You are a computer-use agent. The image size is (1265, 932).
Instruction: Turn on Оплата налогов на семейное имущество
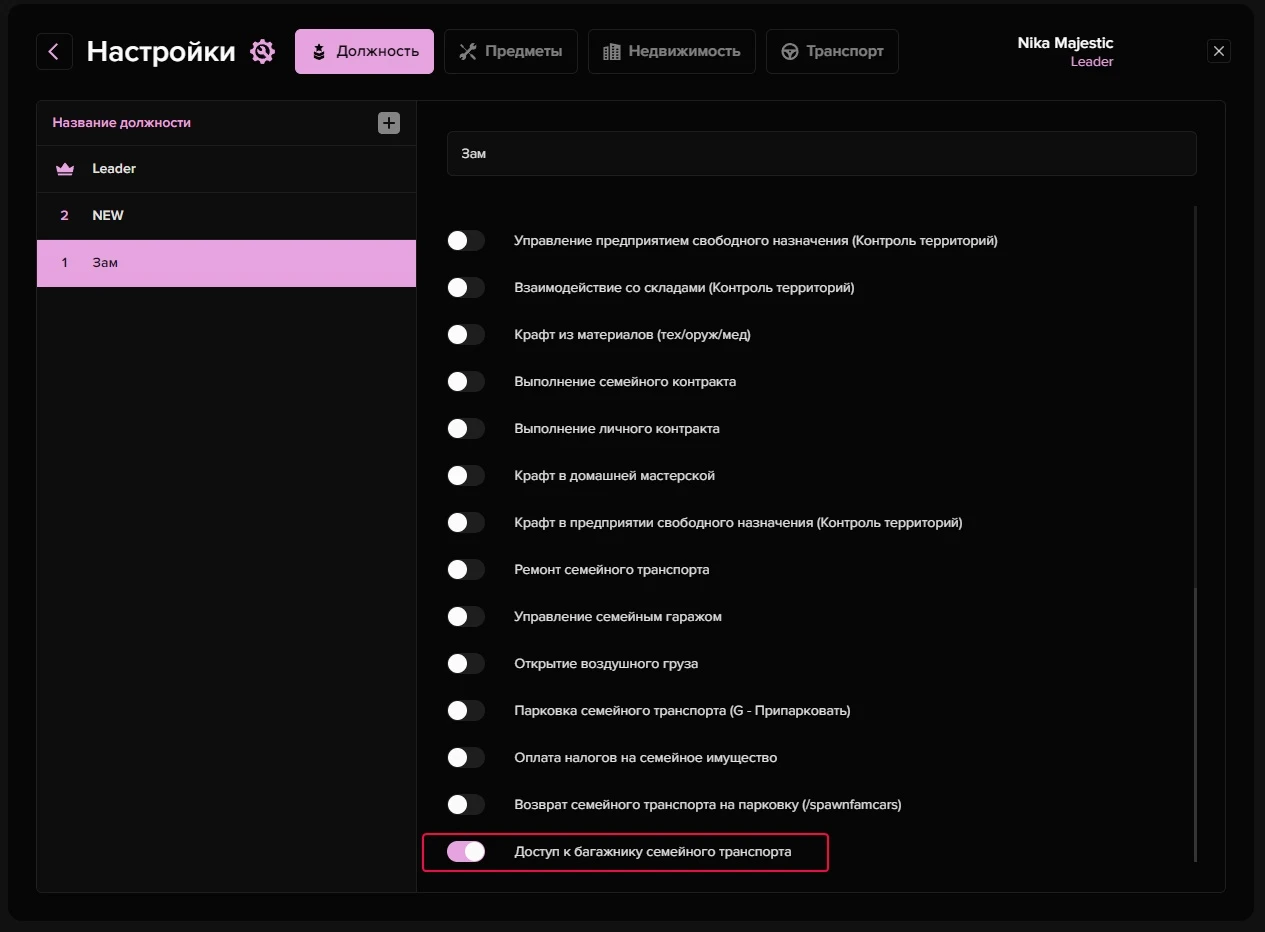pyautogui.click(x=466, y=758)
